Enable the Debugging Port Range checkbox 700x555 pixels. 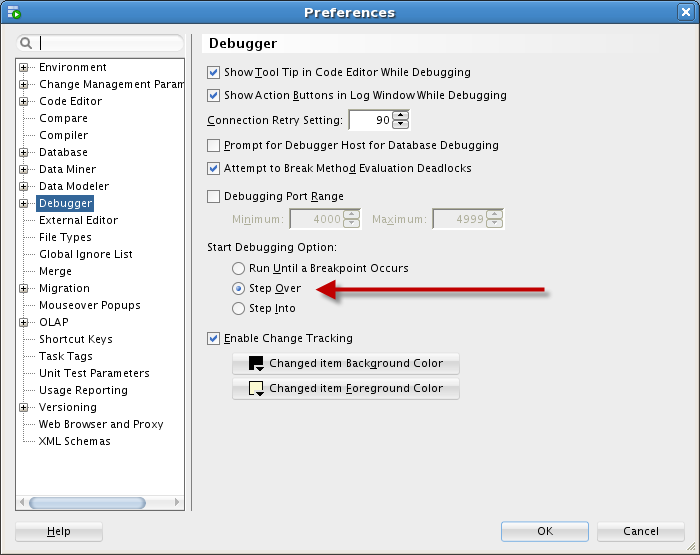coord(213,196)
